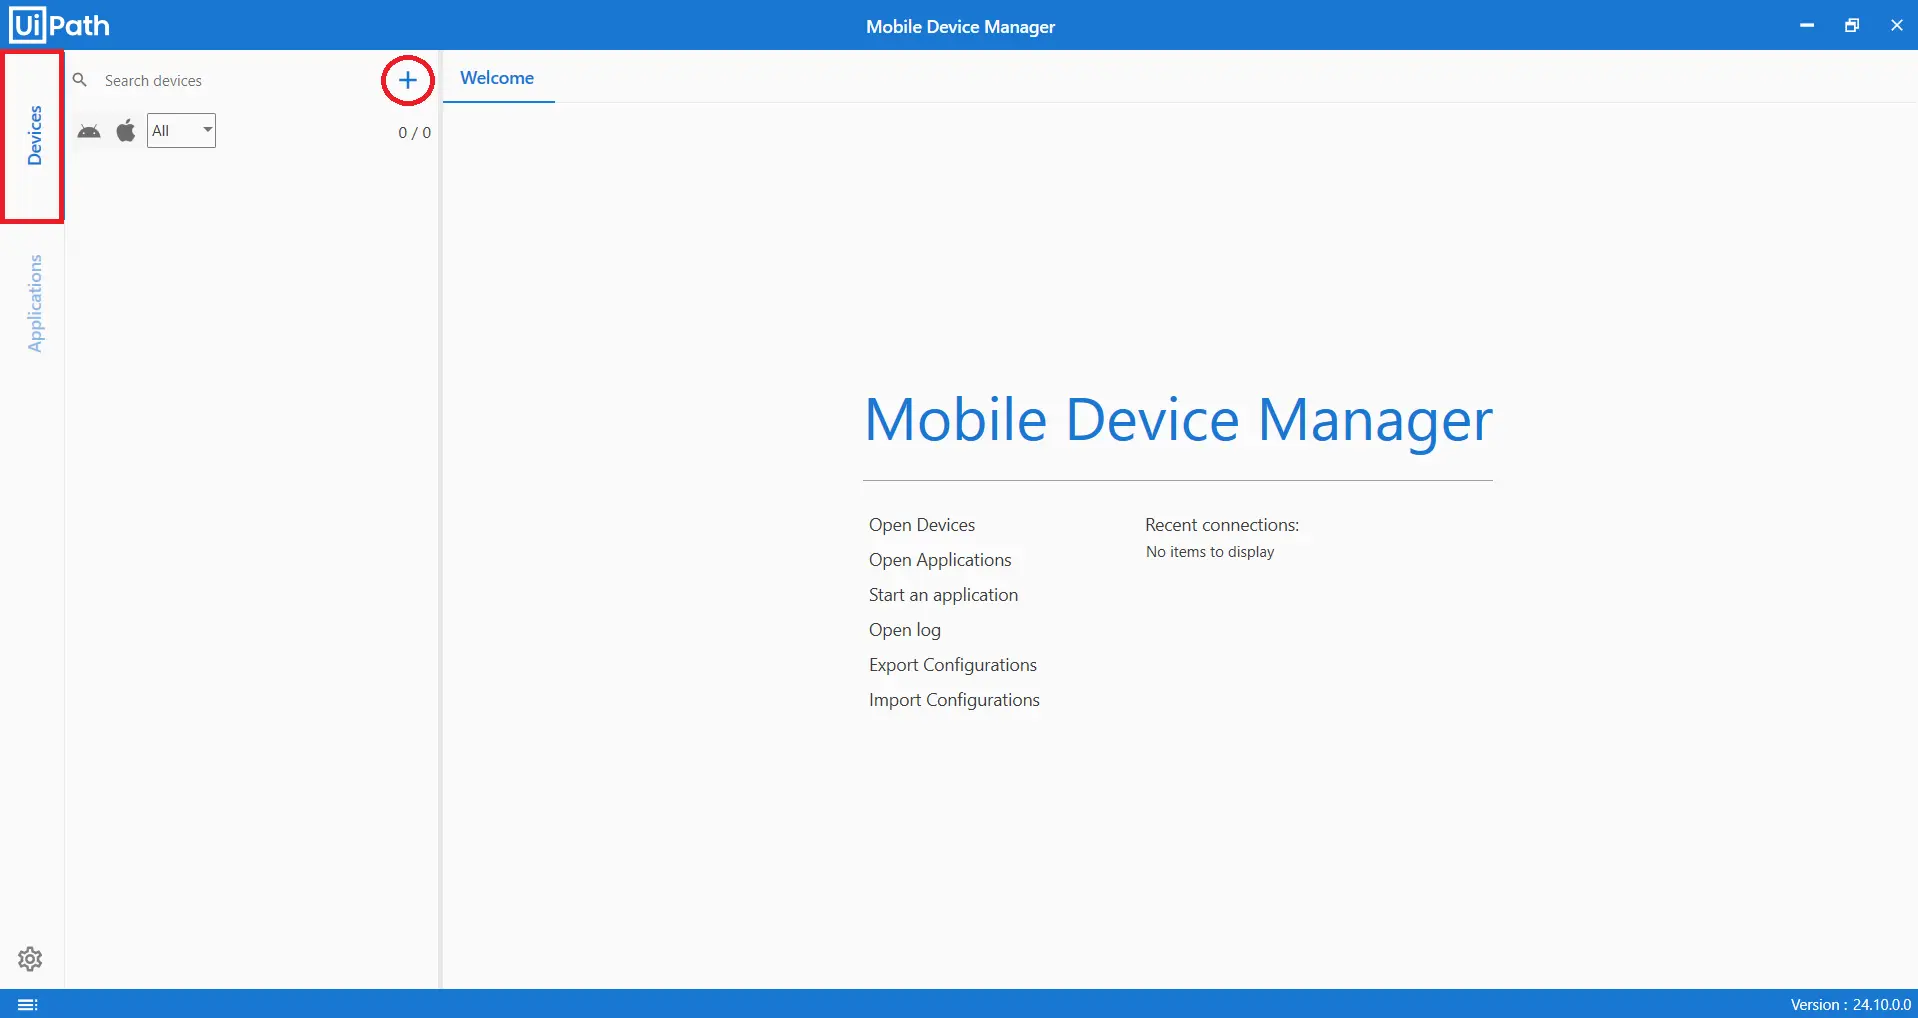Open log from the welcome page
The width and height of the screenshot is (1918, 1018).
click(904, 630)
